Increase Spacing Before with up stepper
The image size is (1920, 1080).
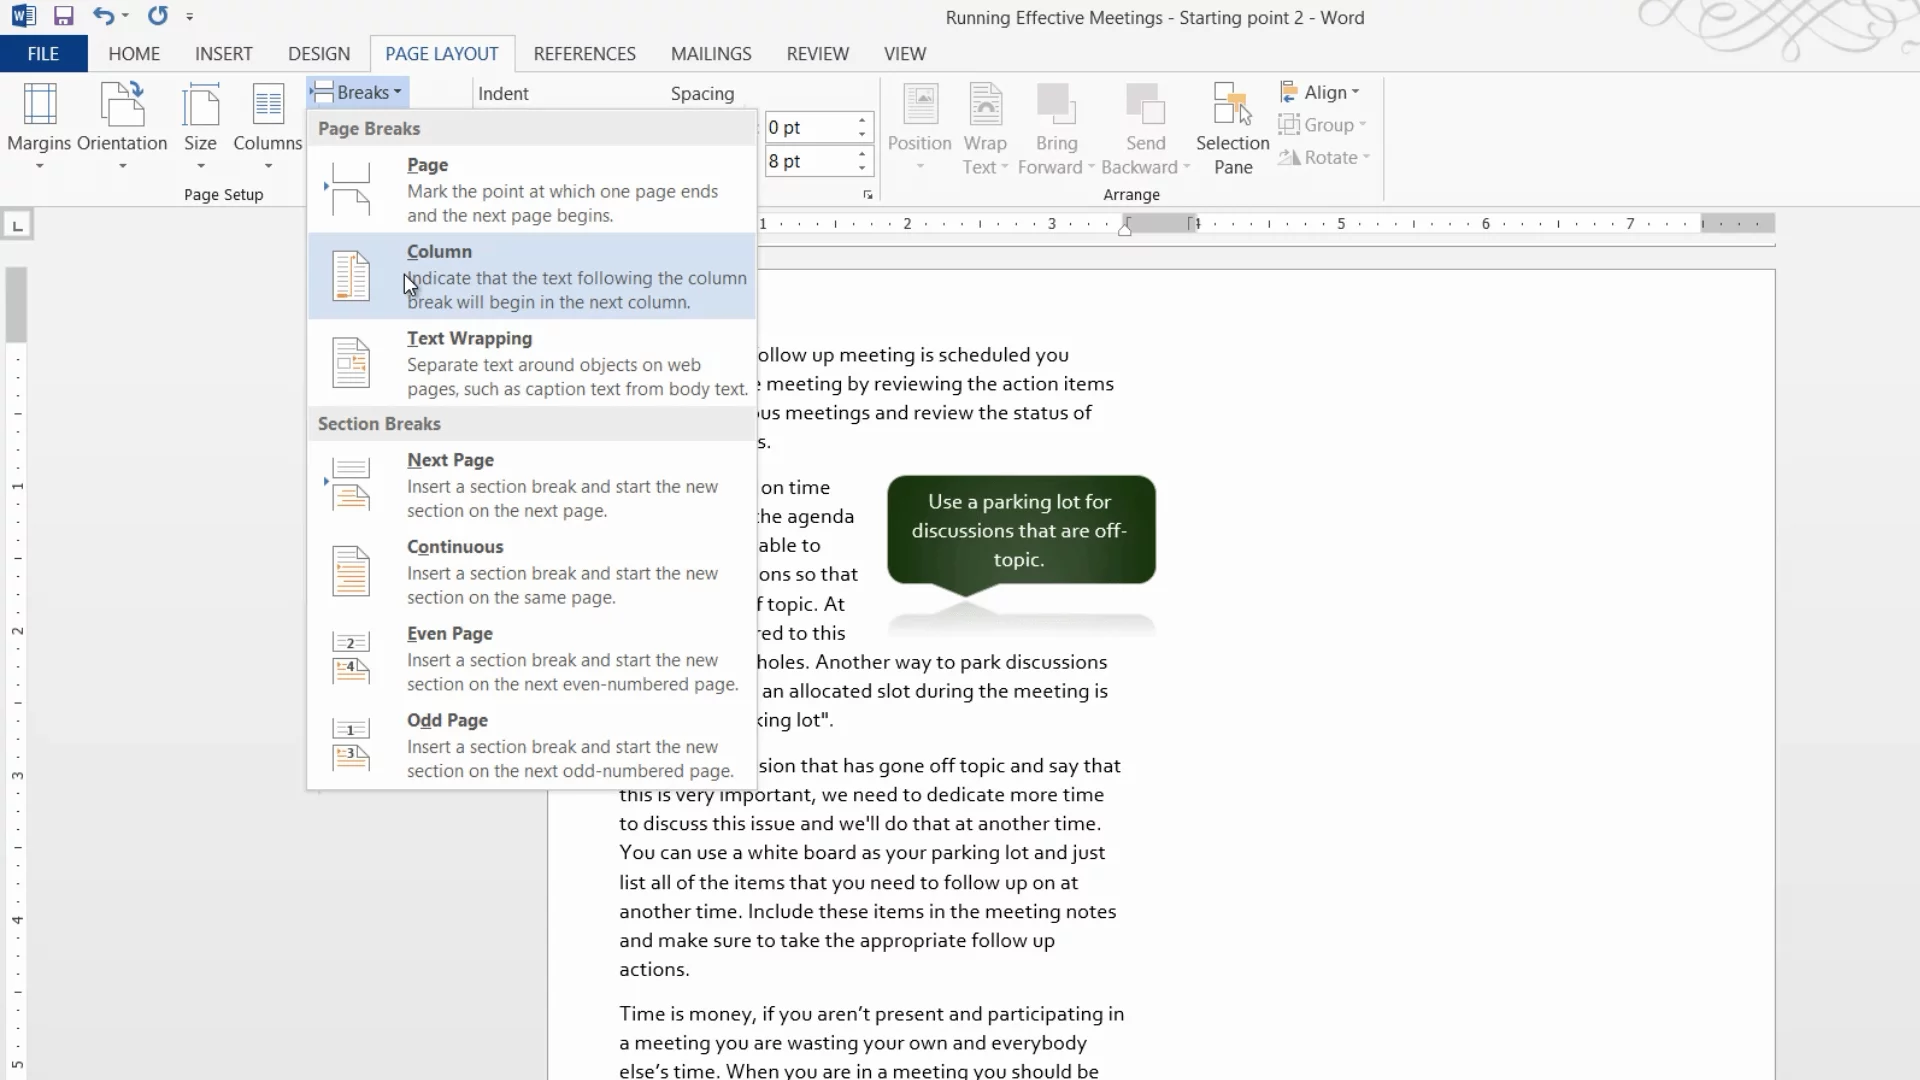point(862,121)
